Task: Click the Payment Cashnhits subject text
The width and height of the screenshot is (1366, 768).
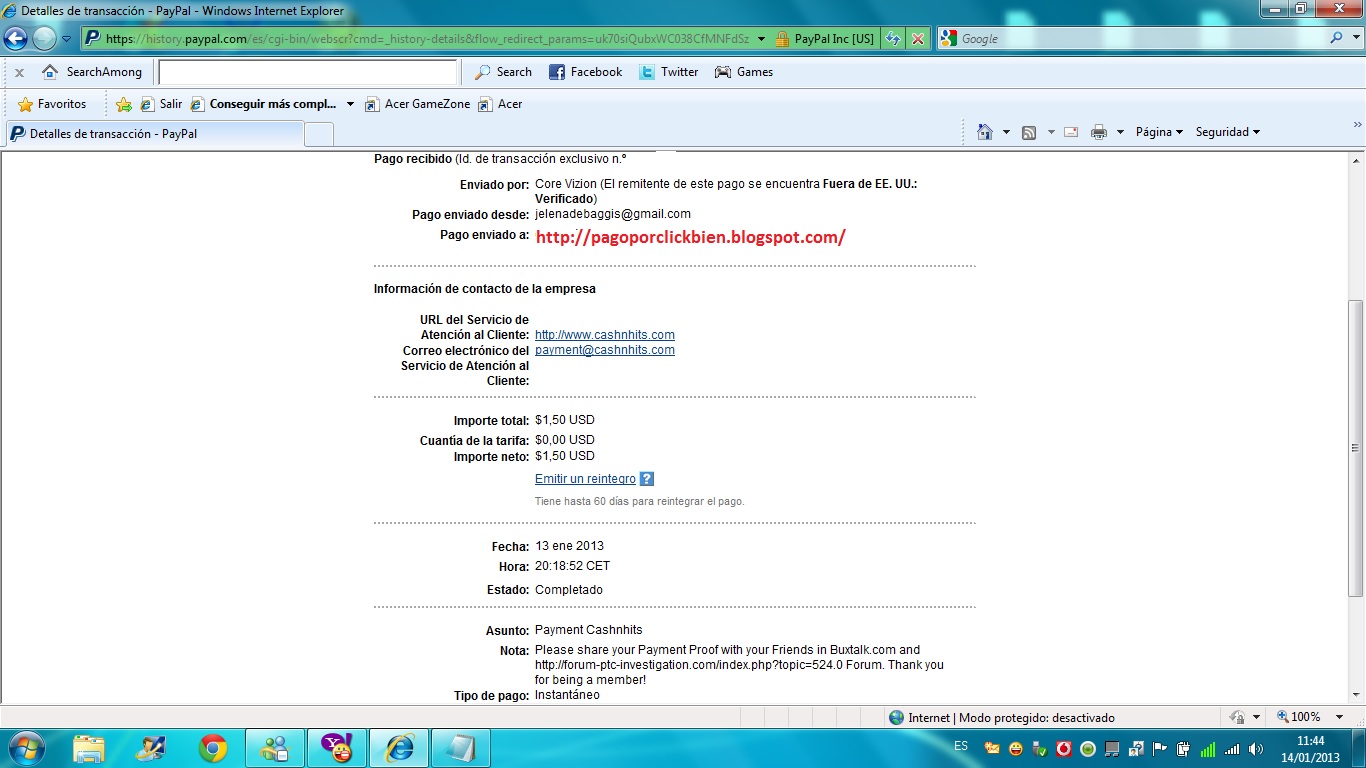Action: [x=589, y=630]
